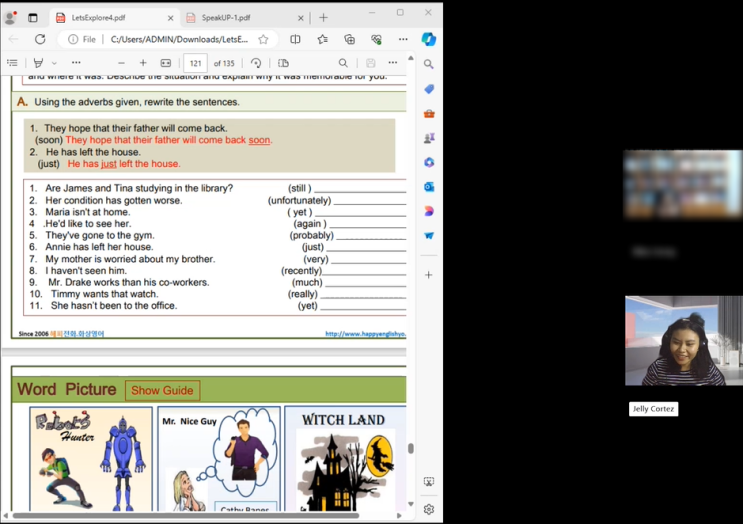The height and width of the screenshot is (524, 743).
Task: Click the "Word Picture" heading
Action: point(67,389)
